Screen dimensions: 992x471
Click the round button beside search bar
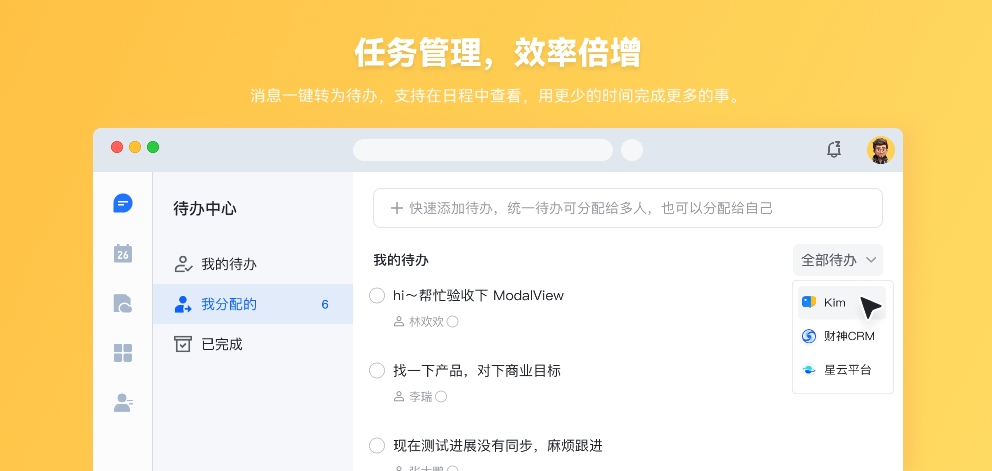click(632, 150)
